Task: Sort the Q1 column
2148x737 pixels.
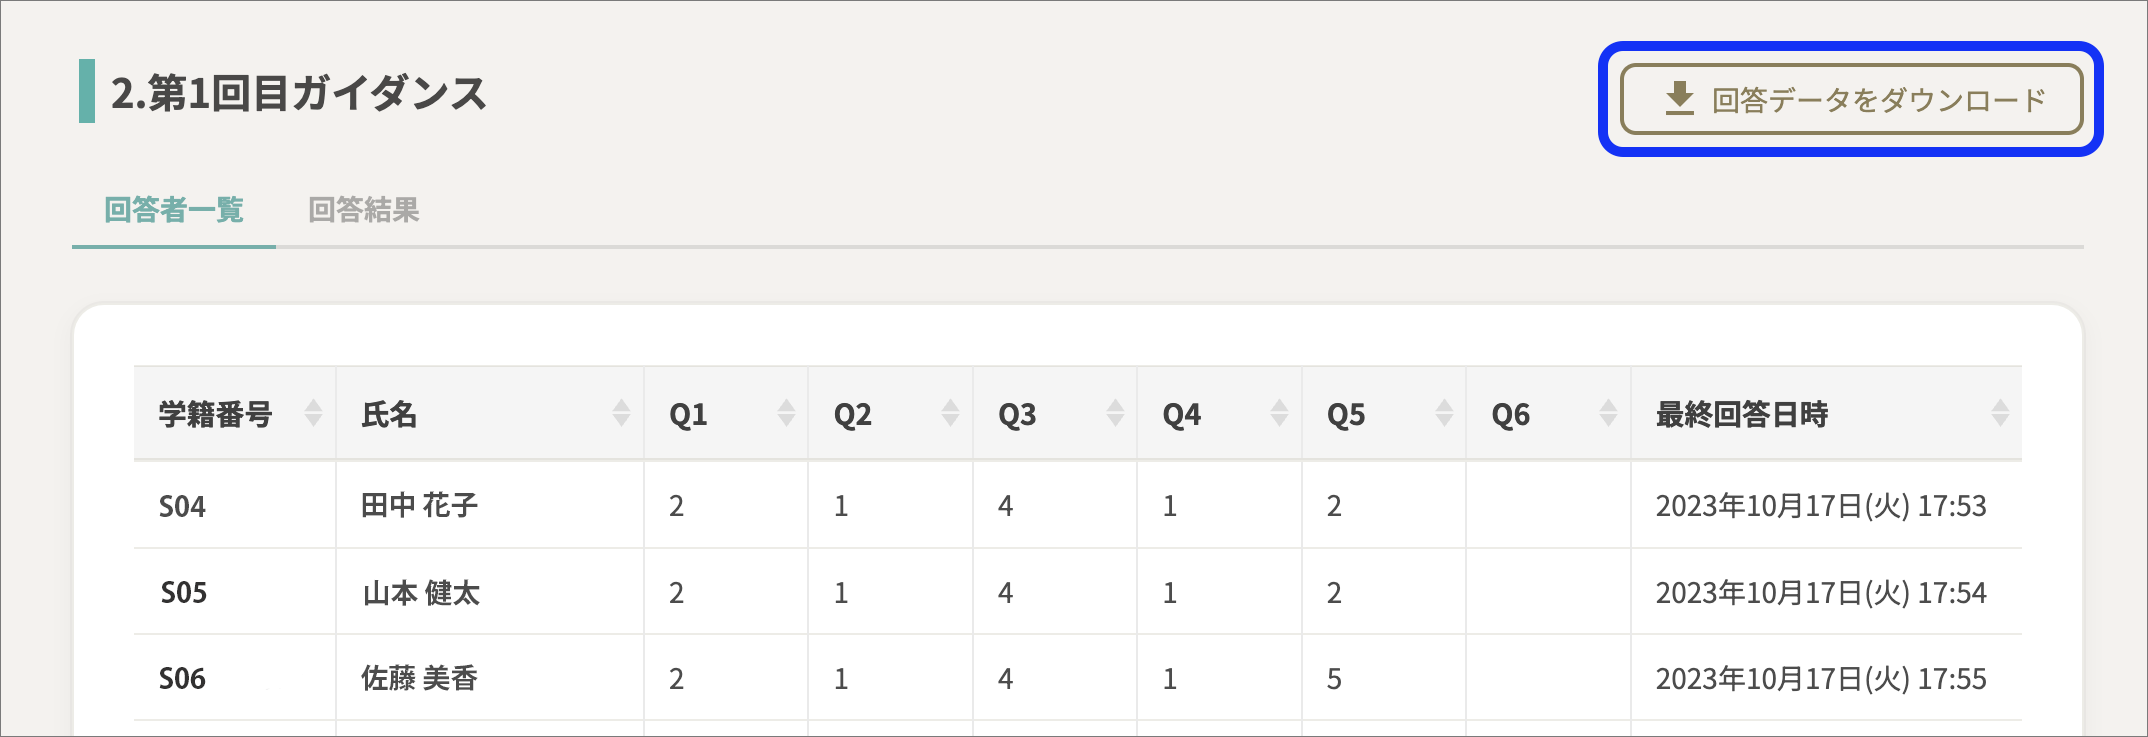Action: point(786,413)
